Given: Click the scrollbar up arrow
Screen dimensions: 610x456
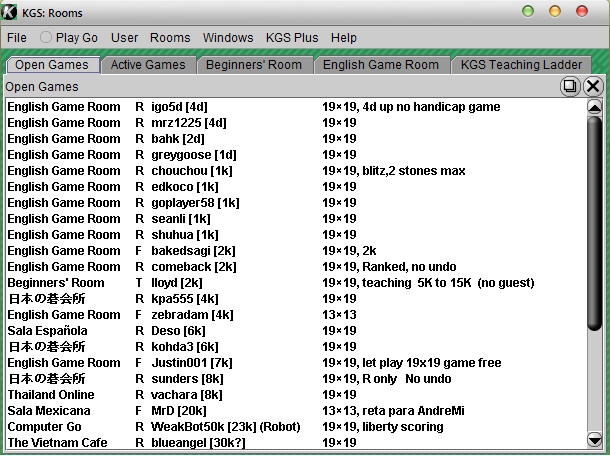Looking at the screenshot, I should point(595,107).
